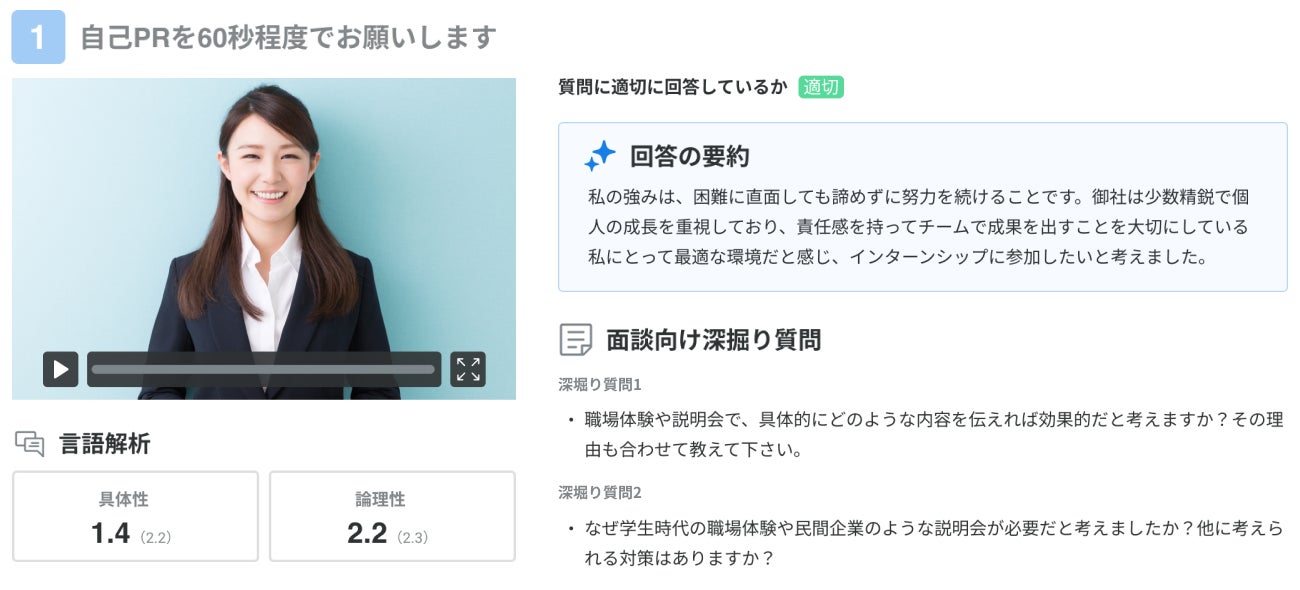The width and height of the screenshot is (1300, 590).
Task: Click the 質問に適切に回答しているか label
Action: pos(673,87)
